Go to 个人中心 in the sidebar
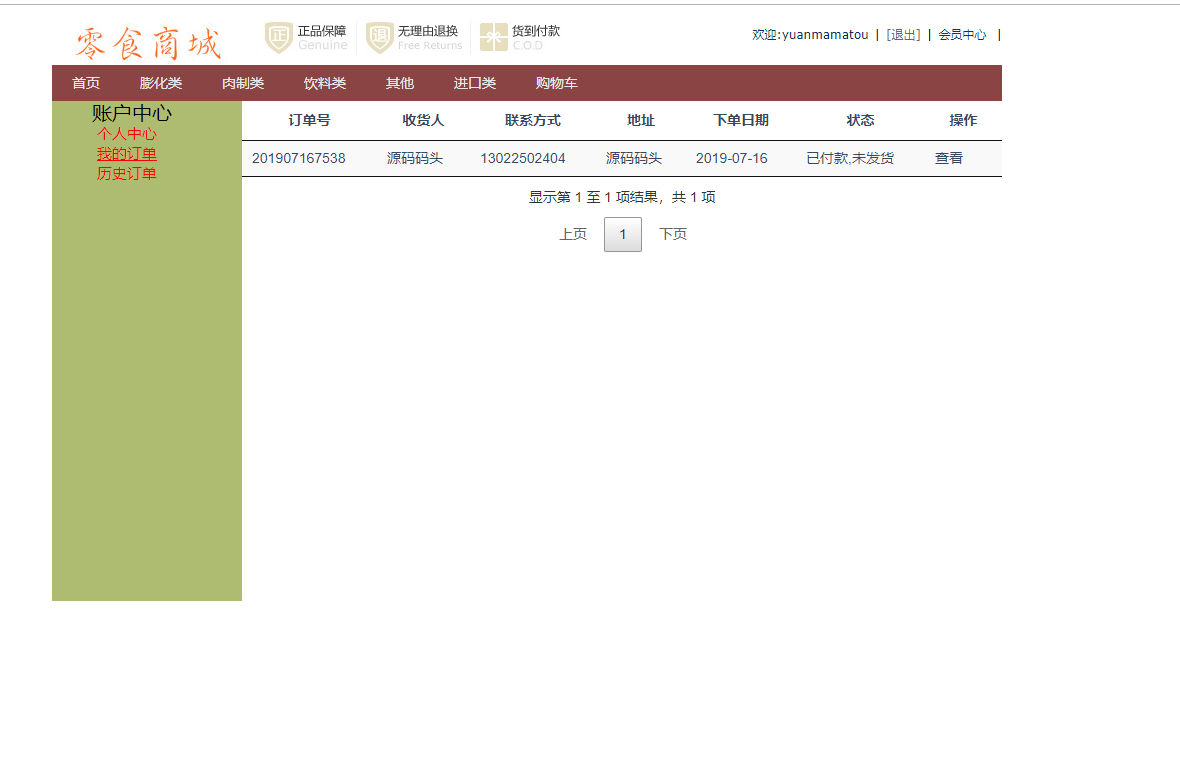This screenshot has width=1180, height=763. [126, 133]
